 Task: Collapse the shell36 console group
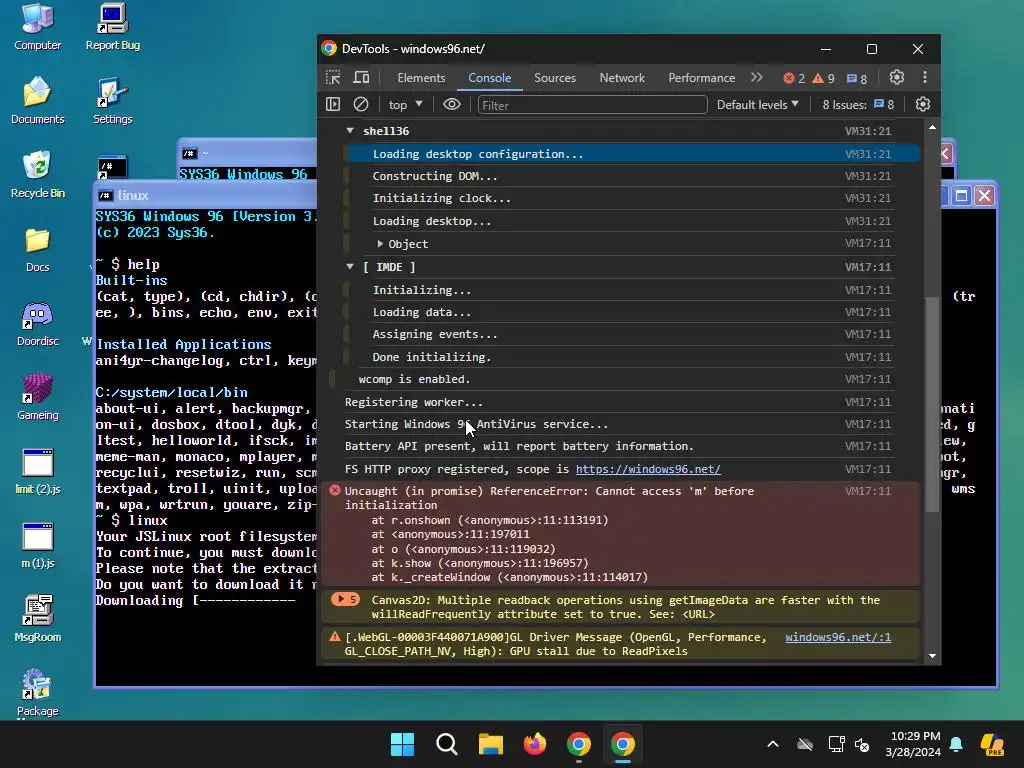[350, 131]
